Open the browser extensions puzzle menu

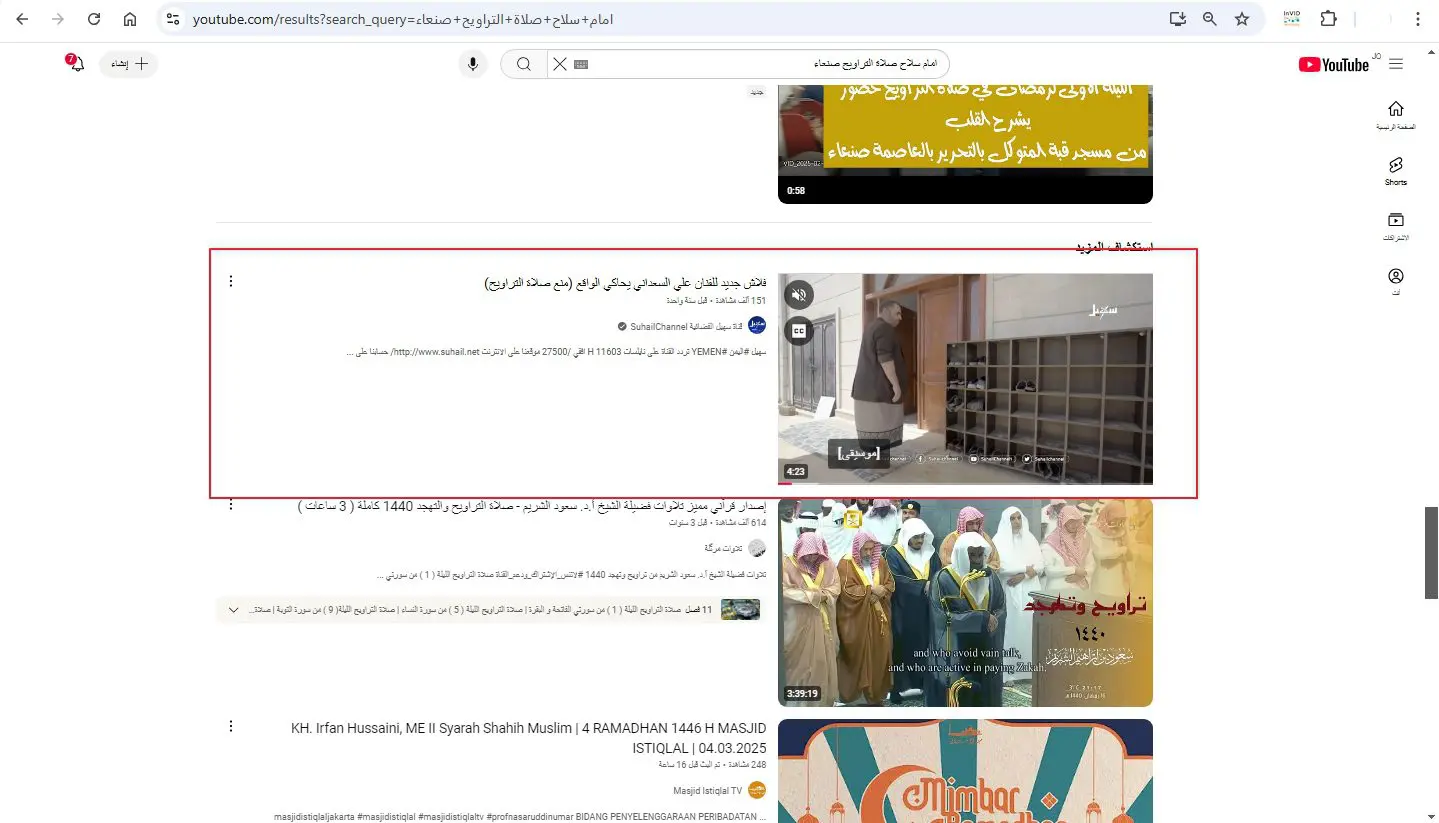coord(1328,19)
